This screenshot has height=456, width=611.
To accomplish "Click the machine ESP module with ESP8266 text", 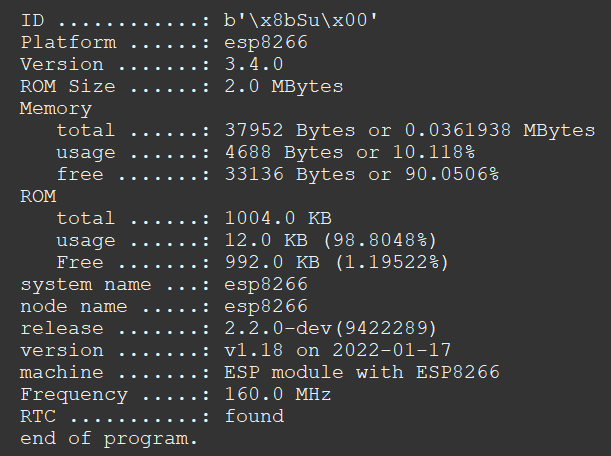I will pos(362,373).
